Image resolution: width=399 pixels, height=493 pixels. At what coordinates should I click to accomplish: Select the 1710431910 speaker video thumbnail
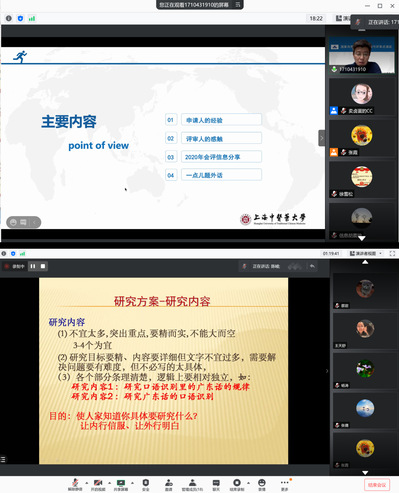coord(362,55)
